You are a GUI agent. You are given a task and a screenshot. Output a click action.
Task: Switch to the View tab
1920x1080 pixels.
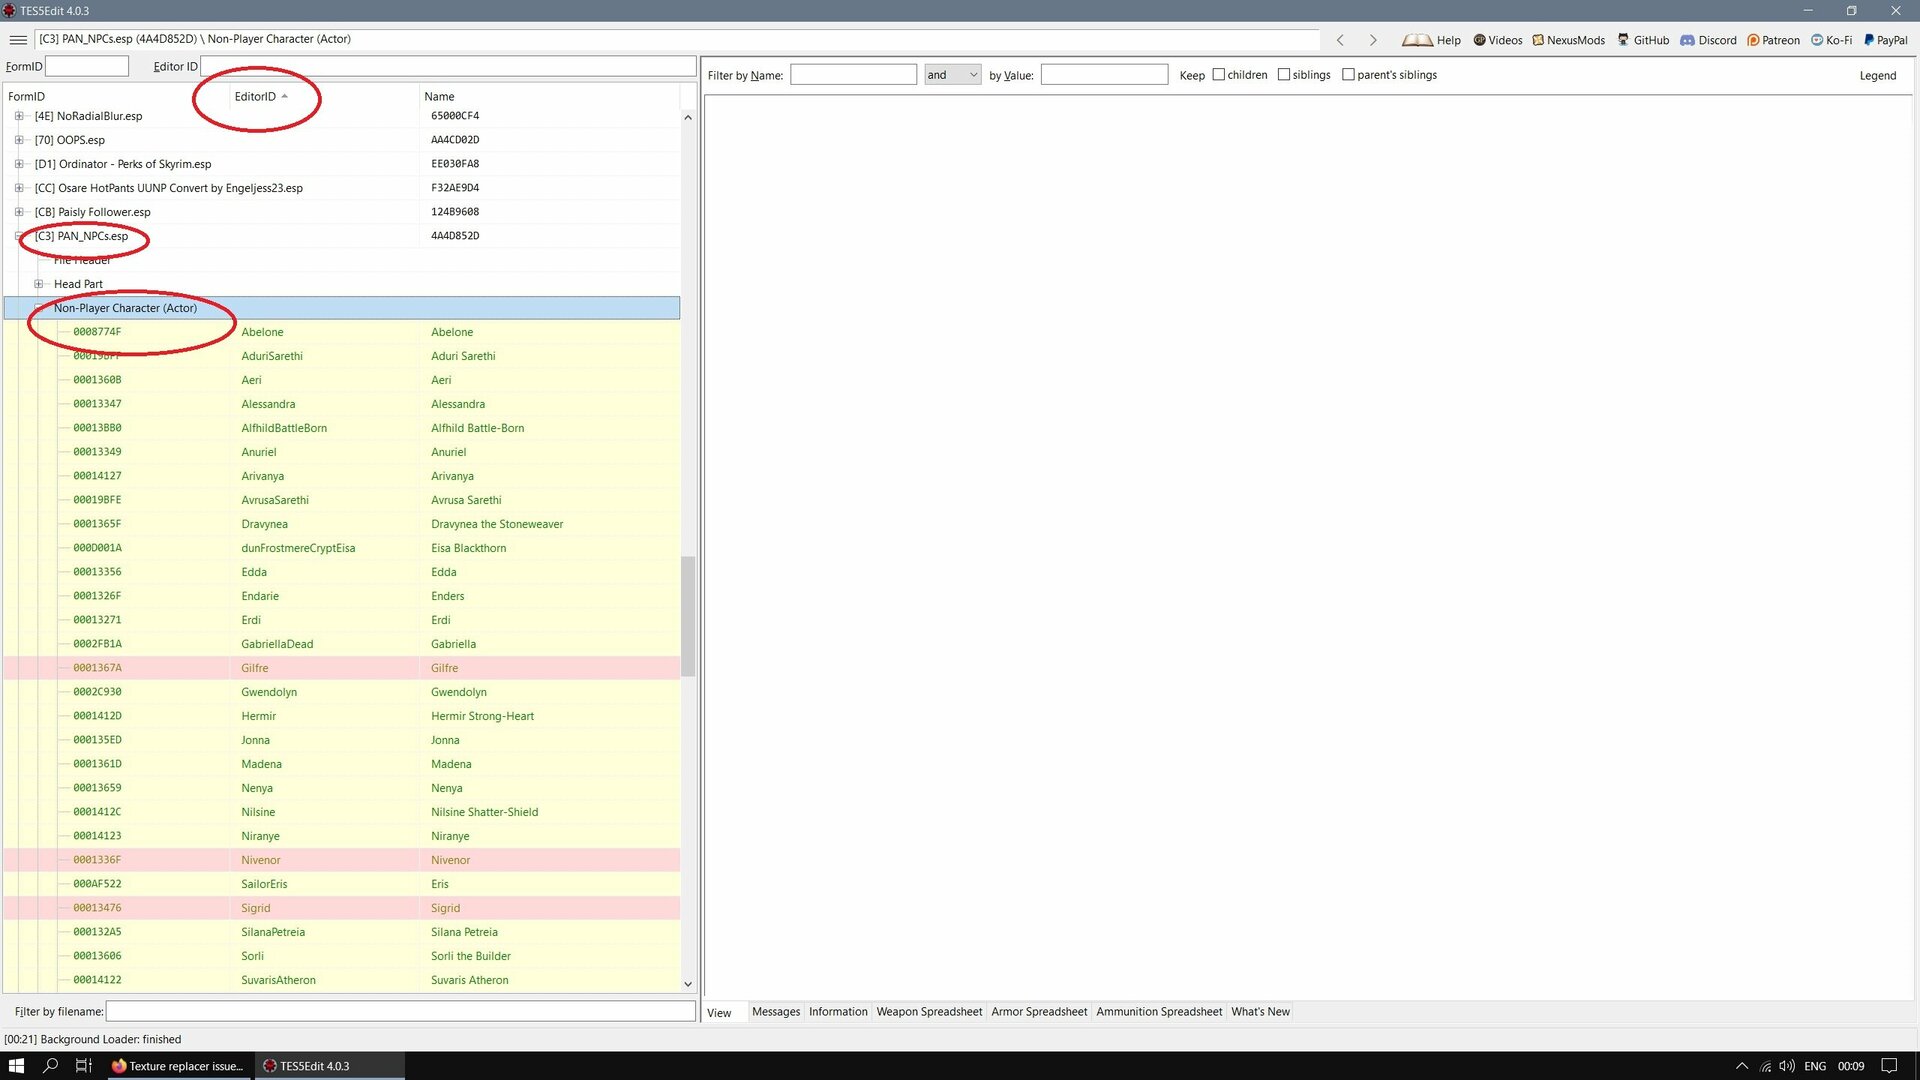719,1012
